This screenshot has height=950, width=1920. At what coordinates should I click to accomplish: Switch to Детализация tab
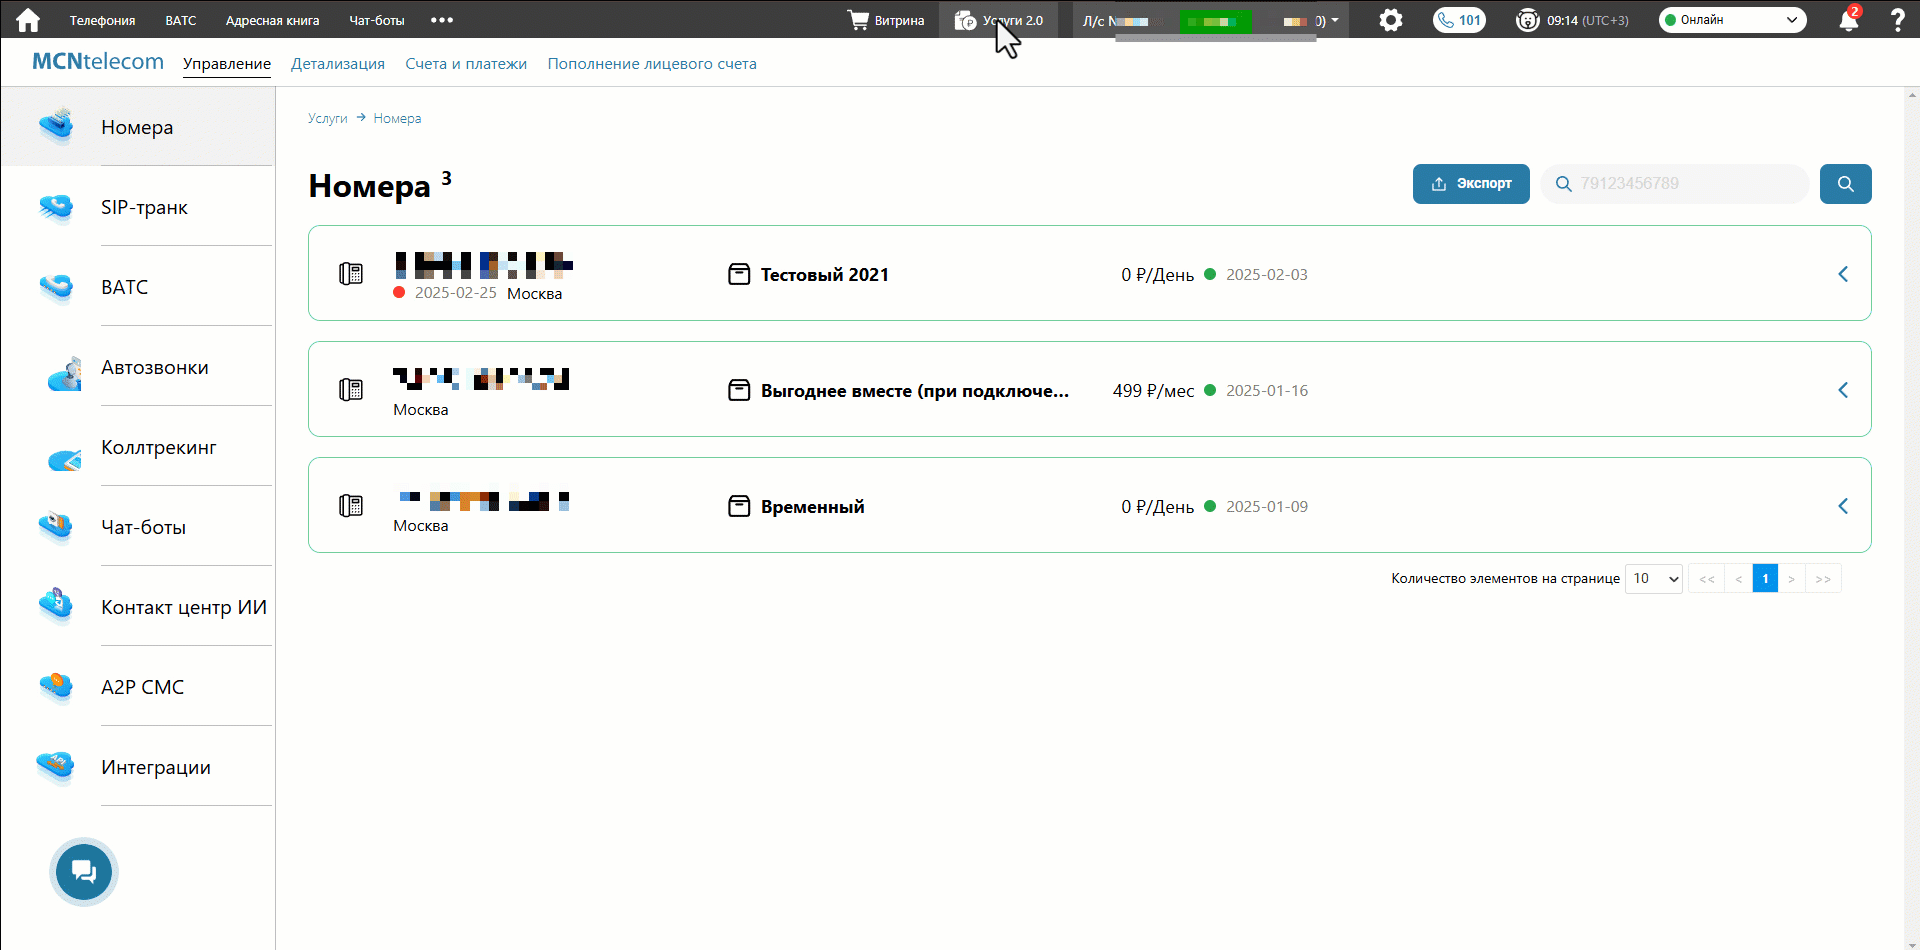[337, 64]
